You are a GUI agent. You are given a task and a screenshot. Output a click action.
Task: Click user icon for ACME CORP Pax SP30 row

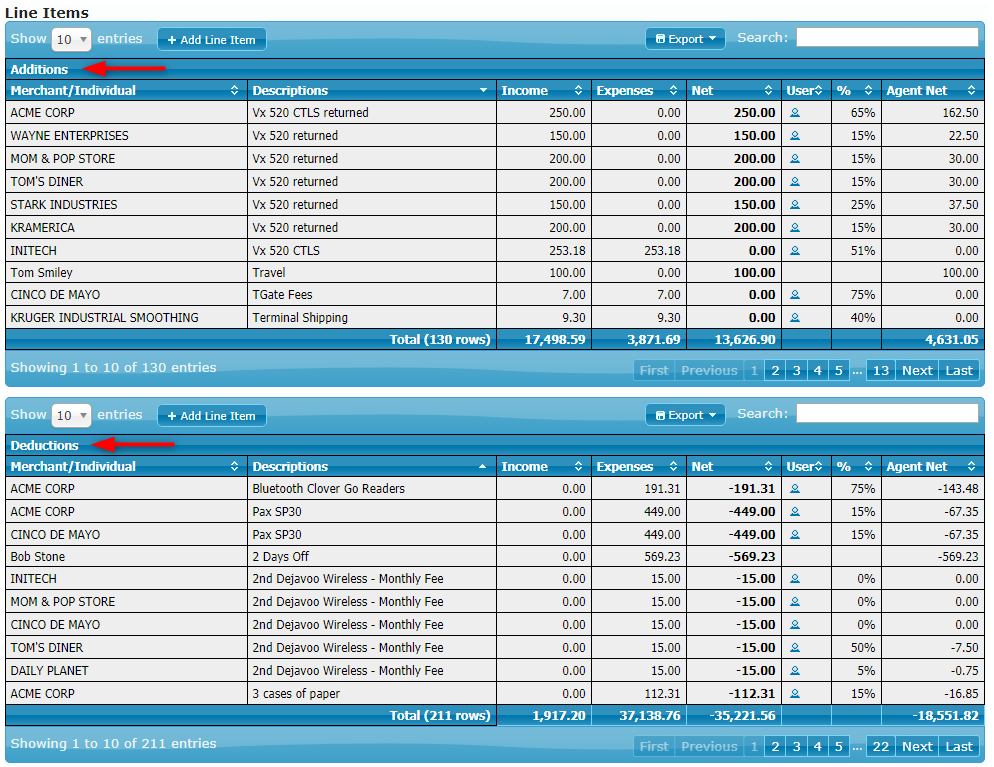[795, 512]
